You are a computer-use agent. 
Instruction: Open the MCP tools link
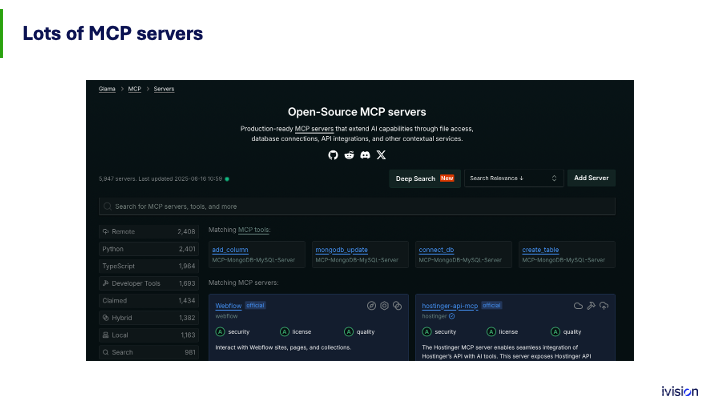[x=254, y=230]
